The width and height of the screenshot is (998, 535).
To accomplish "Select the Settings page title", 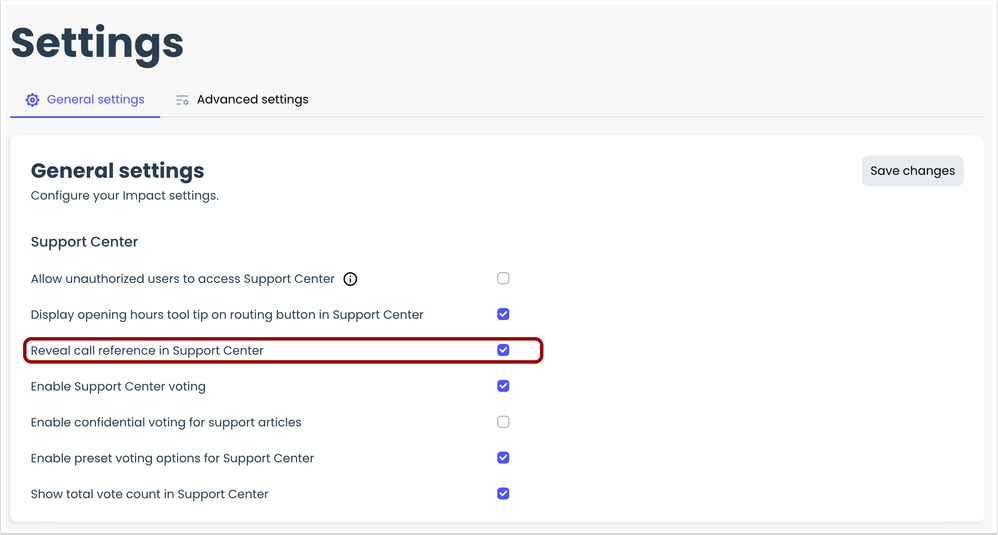I will click(x=97, y=43).
